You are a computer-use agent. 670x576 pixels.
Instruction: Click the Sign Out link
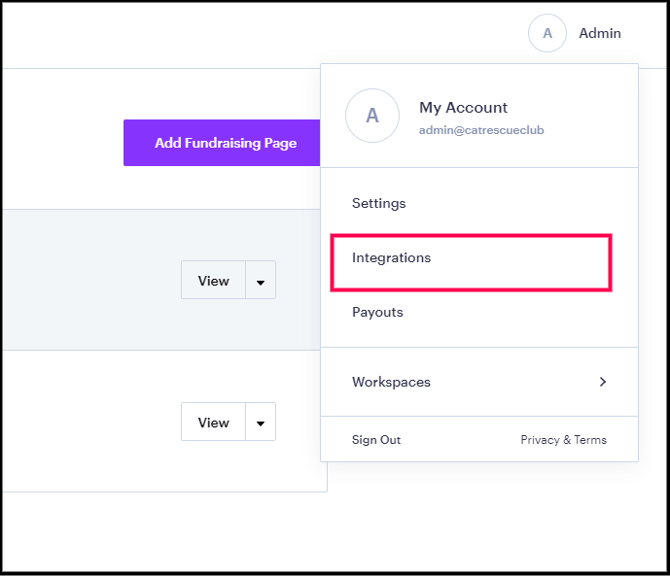(x=376, y=440)
